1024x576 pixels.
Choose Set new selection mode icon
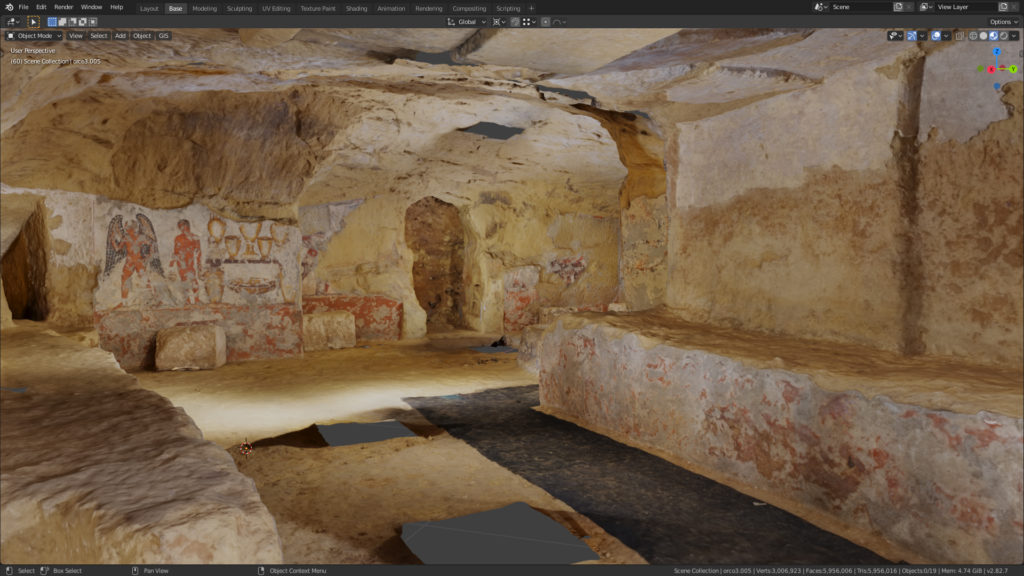52,22
